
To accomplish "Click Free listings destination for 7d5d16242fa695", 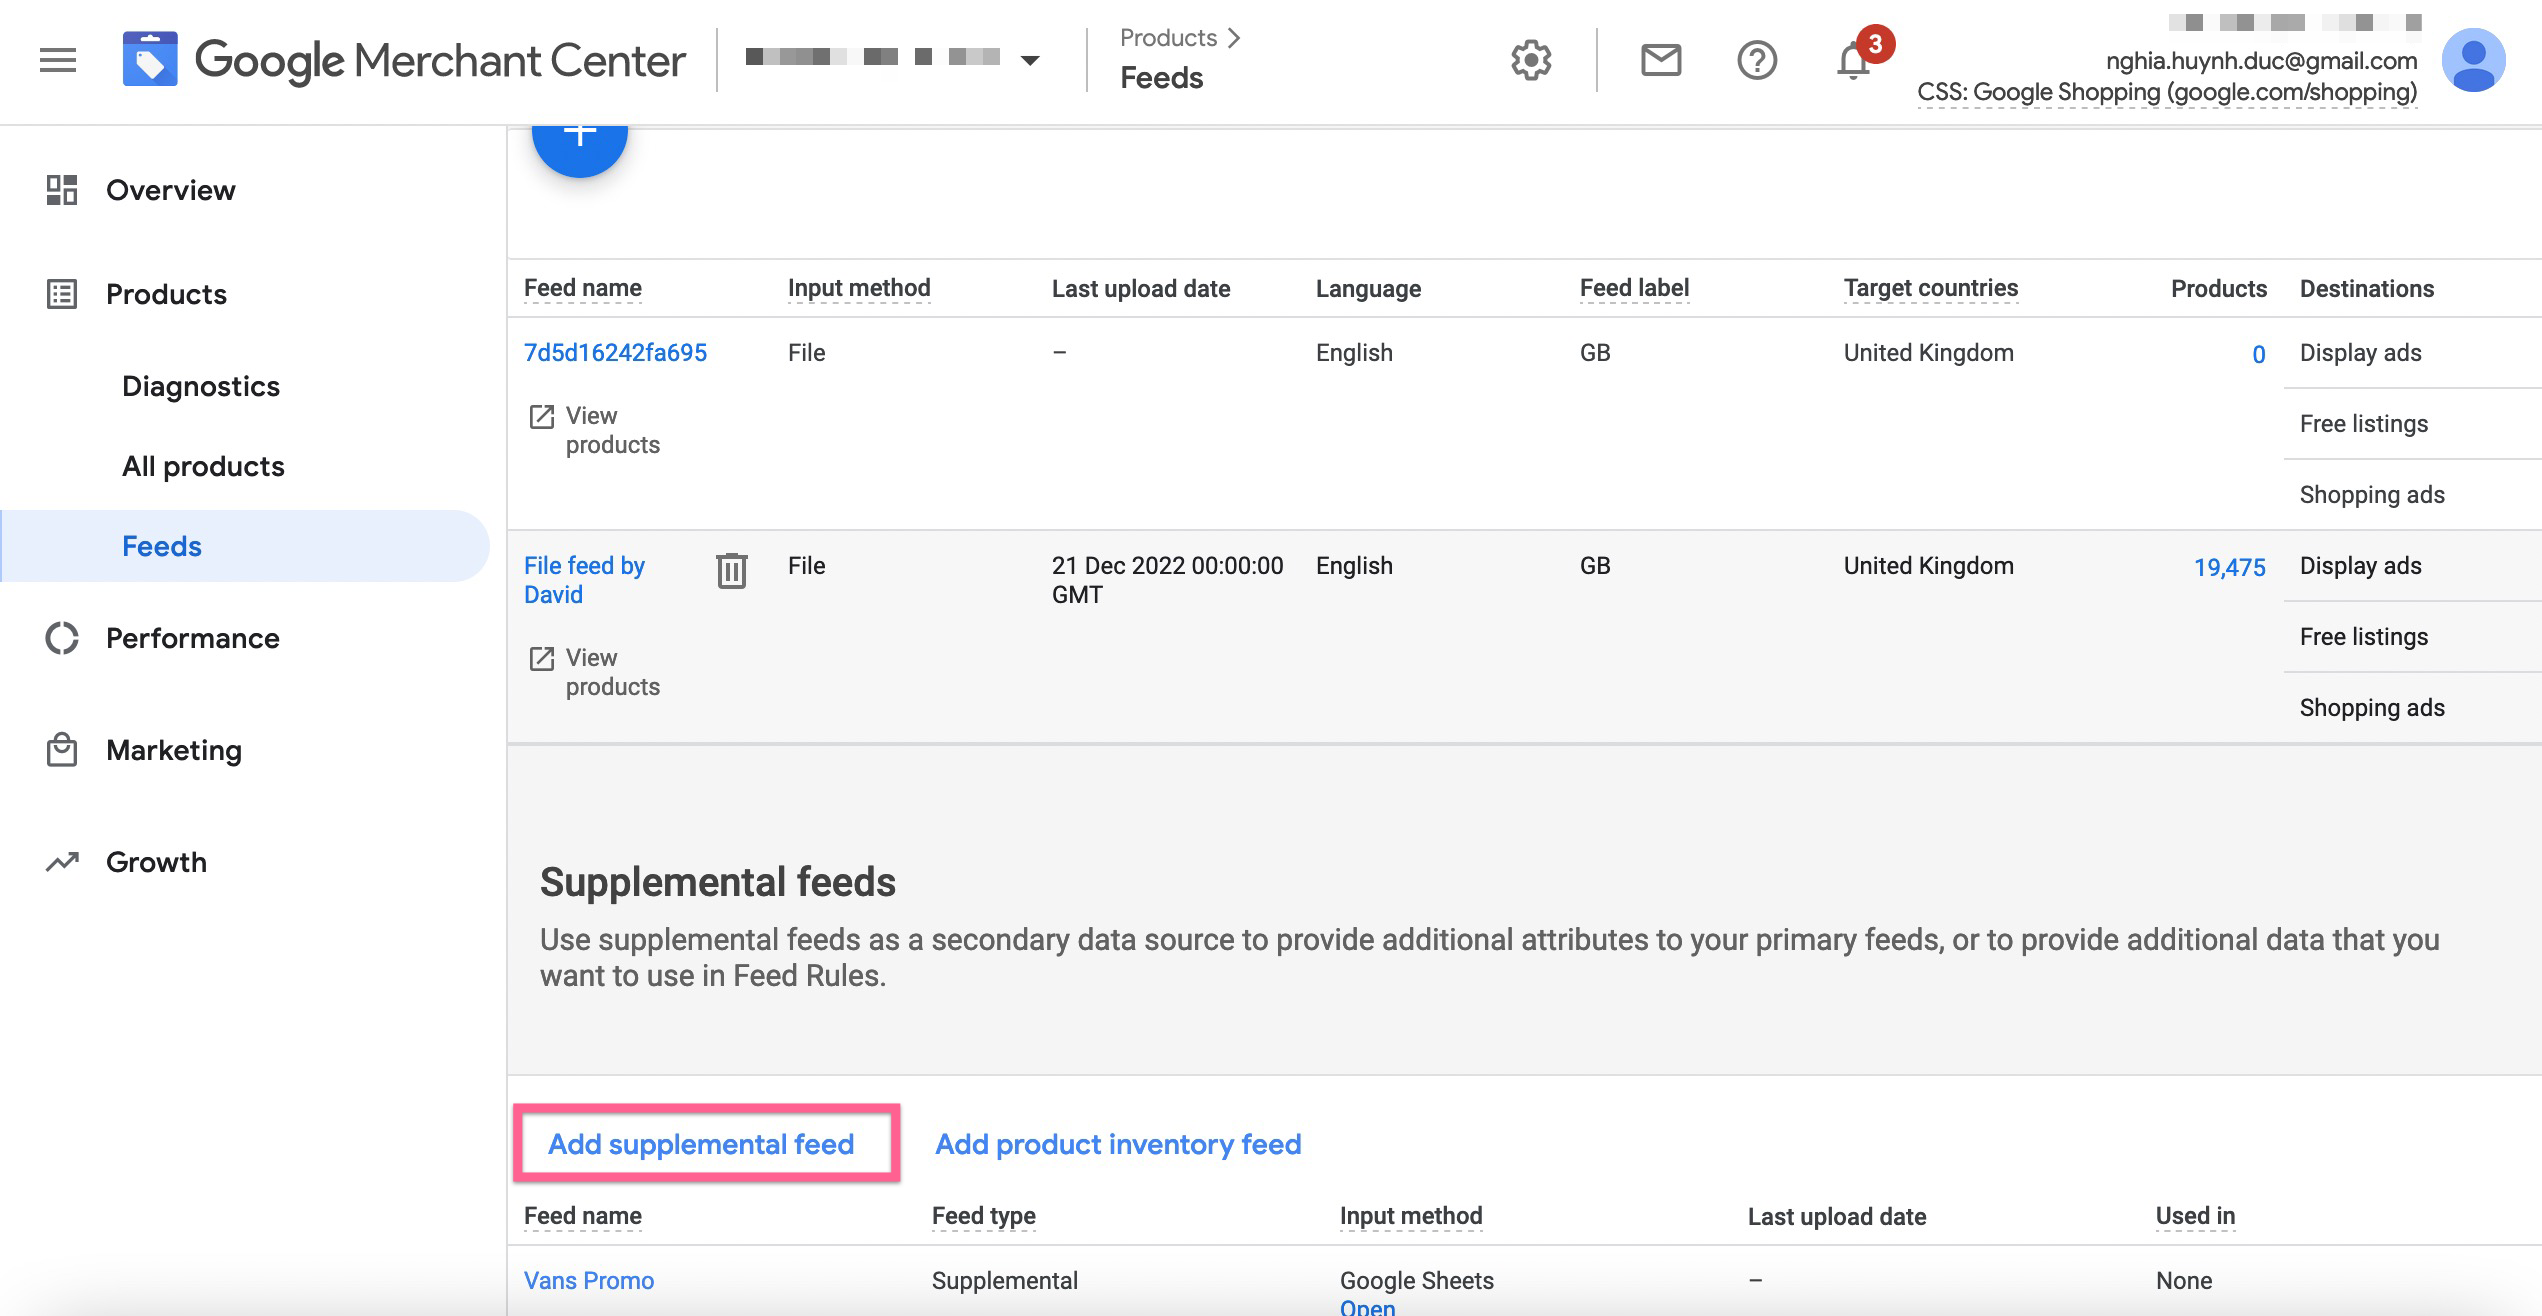I will click(x=2364, y=424).
